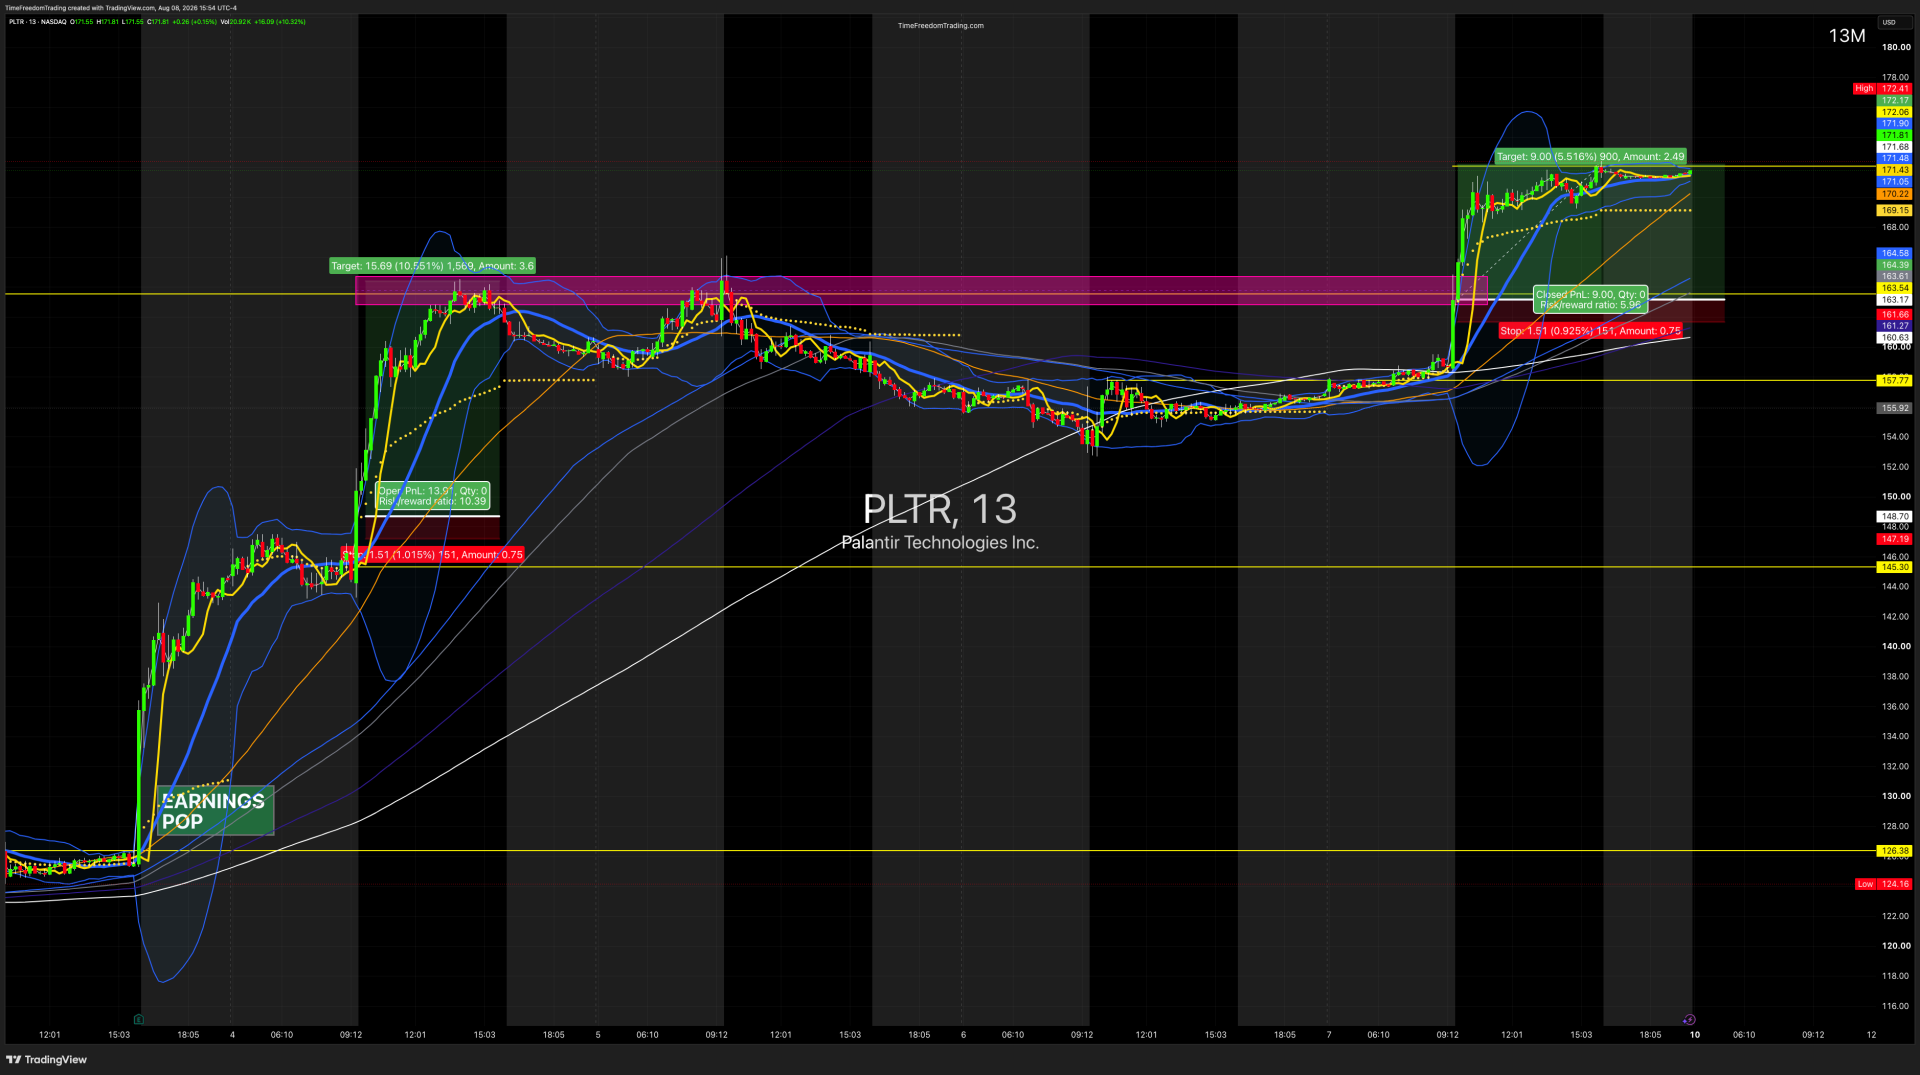1920x1075 pixels.
Task: Click the purple circular icon on the time axis
Action: pyautogui.click(x=1689, y=1019)
